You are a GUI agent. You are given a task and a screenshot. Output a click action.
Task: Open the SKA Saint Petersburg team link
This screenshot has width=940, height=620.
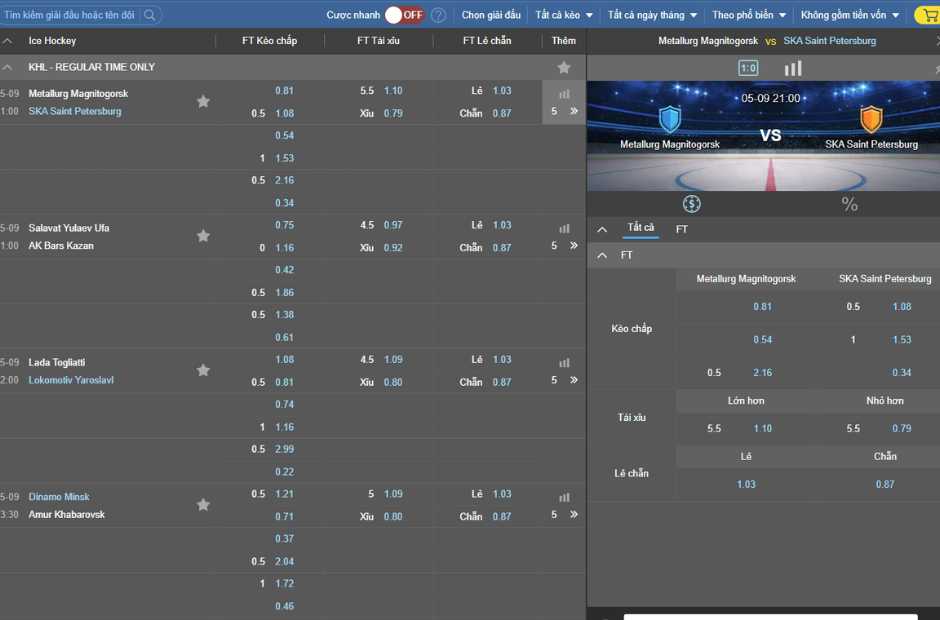pyautogui.click(x=75, y=111)
